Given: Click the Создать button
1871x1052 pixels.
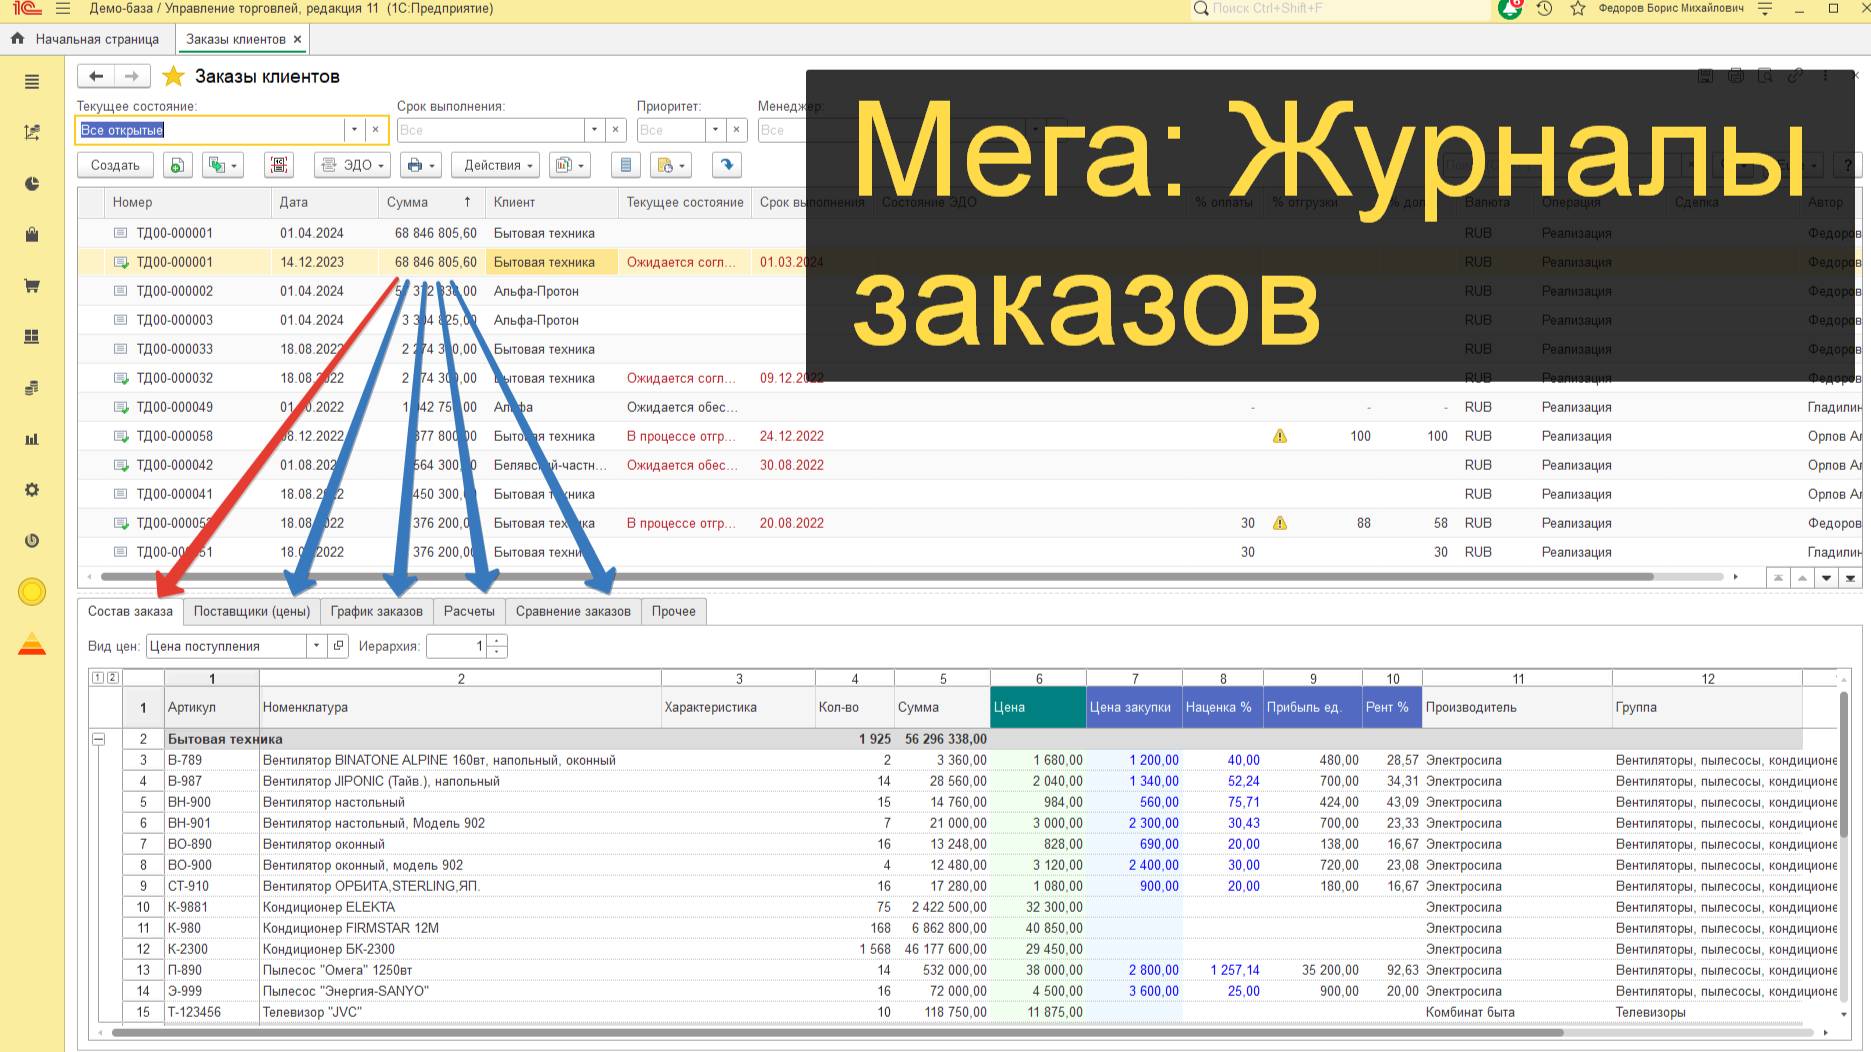Looking at the screenshot, I should (x=115, y=165).
